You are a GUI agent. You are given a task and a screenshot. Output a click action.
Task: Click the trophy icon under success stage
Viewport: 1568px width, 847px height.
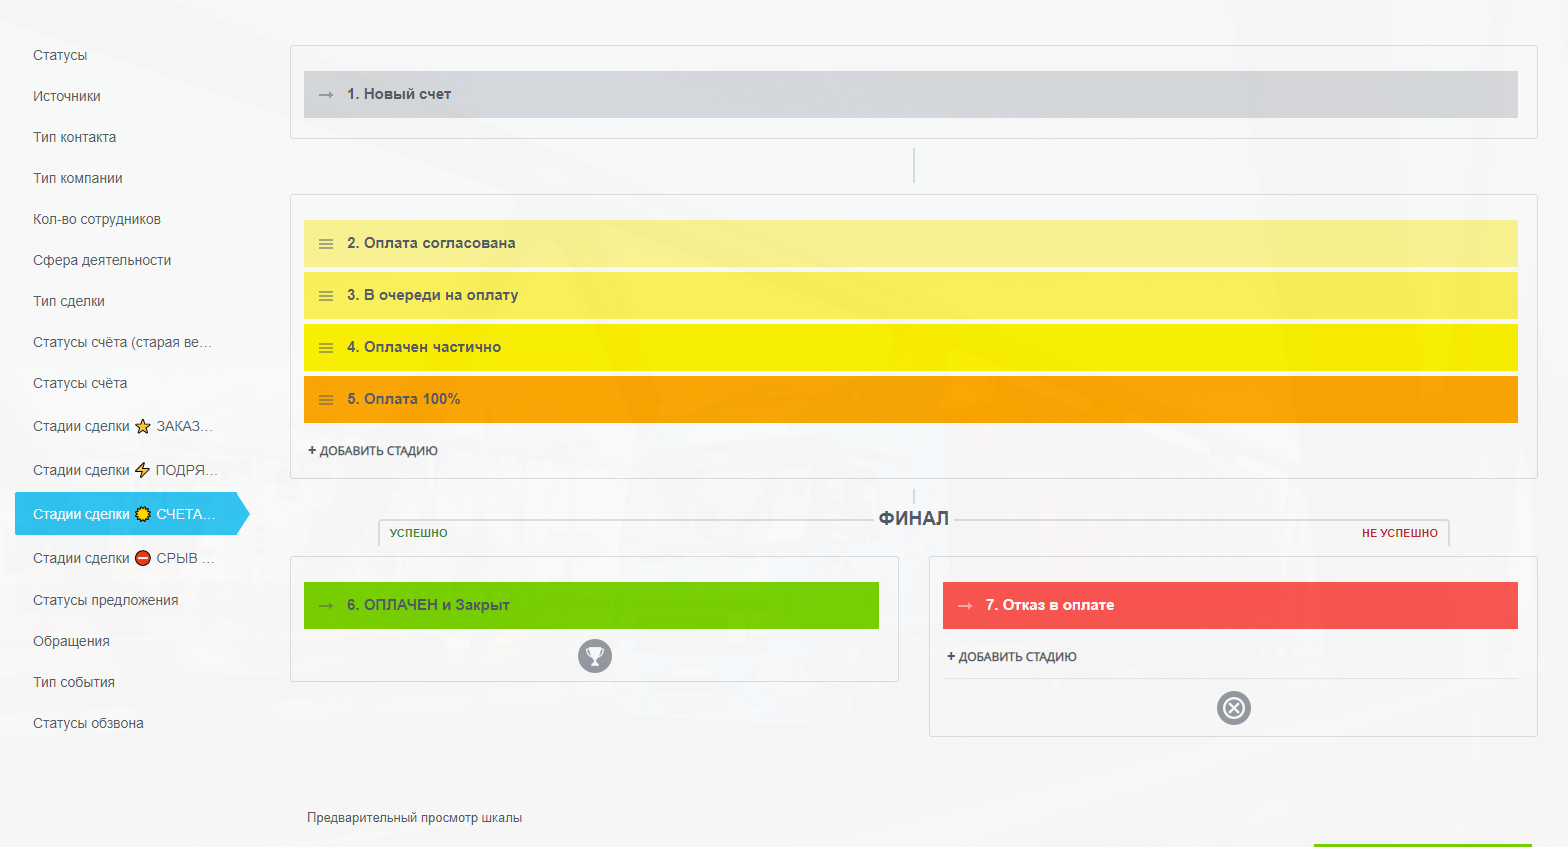tap(594, 656)
